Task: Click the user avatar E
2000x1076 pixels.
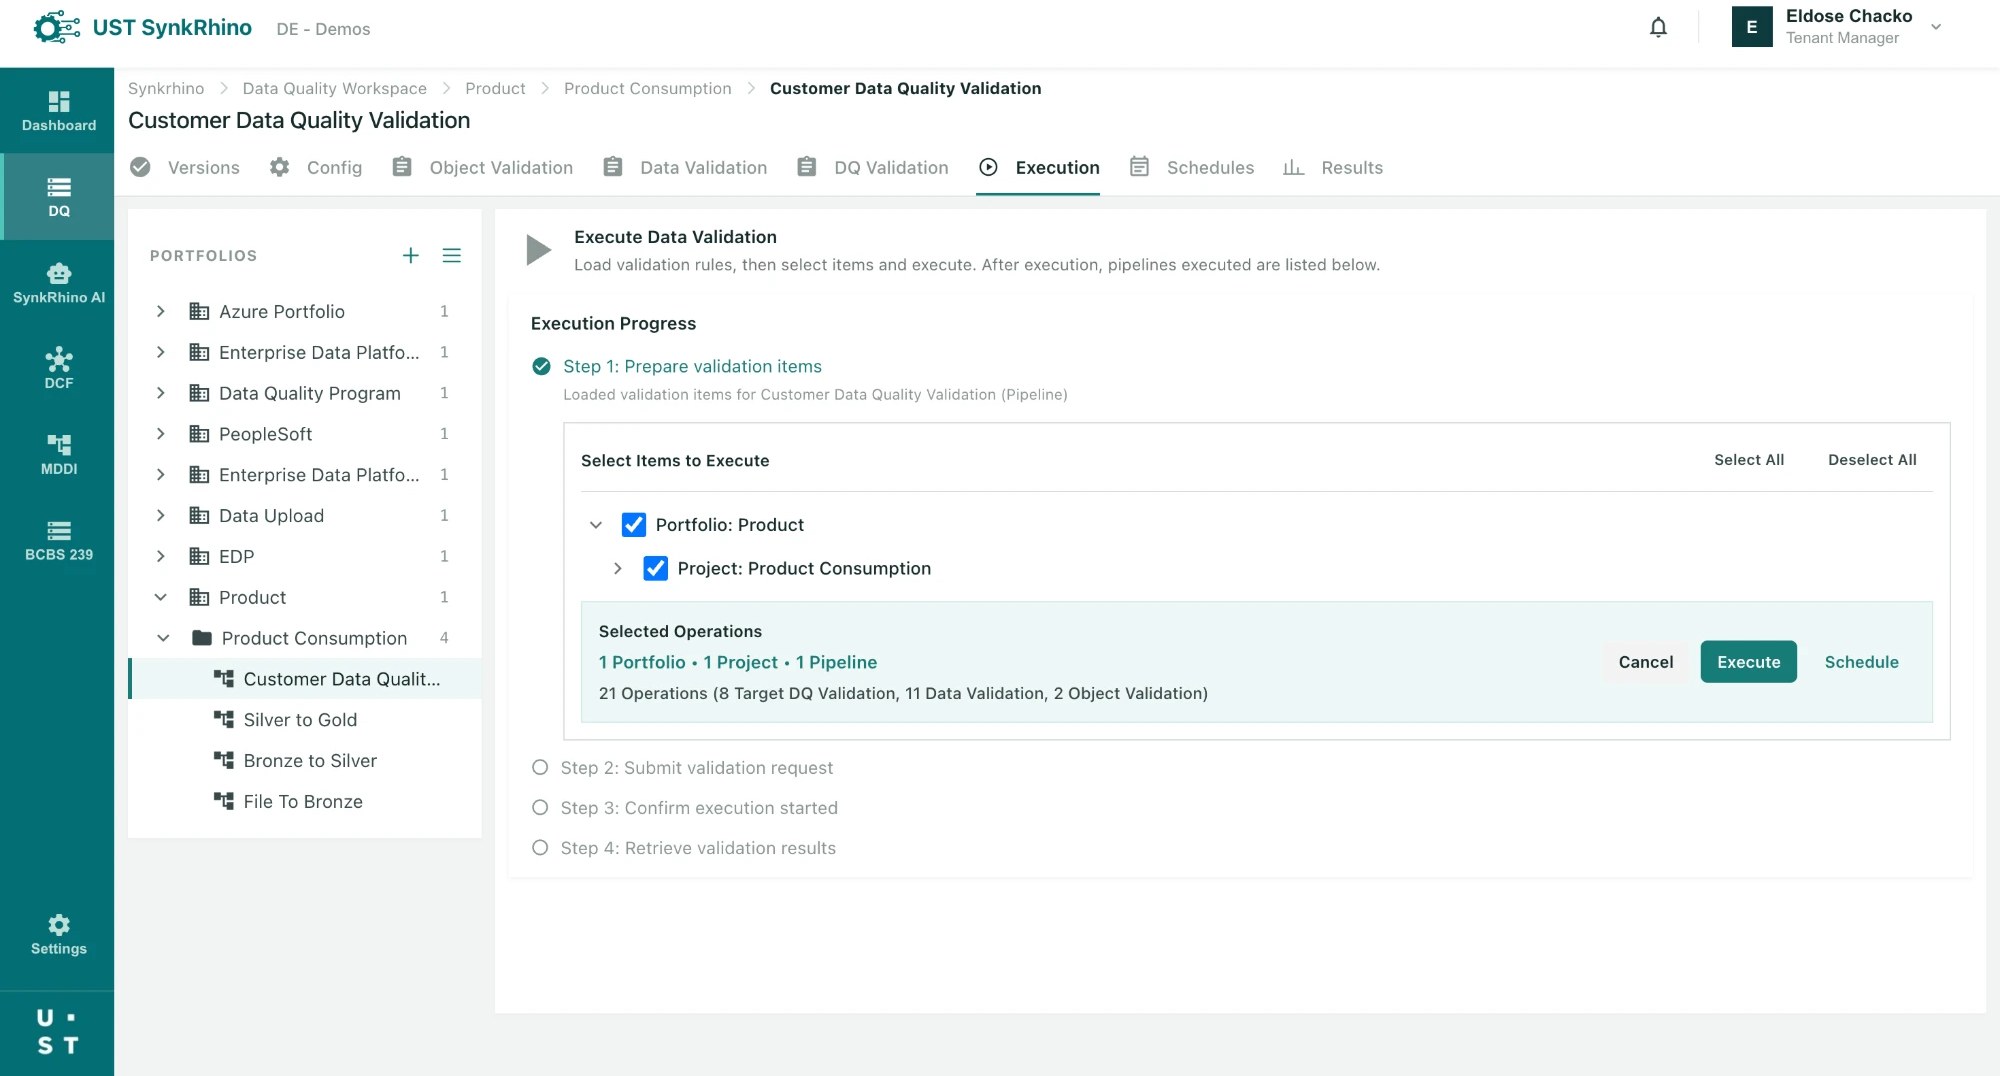Action: 1751,27
